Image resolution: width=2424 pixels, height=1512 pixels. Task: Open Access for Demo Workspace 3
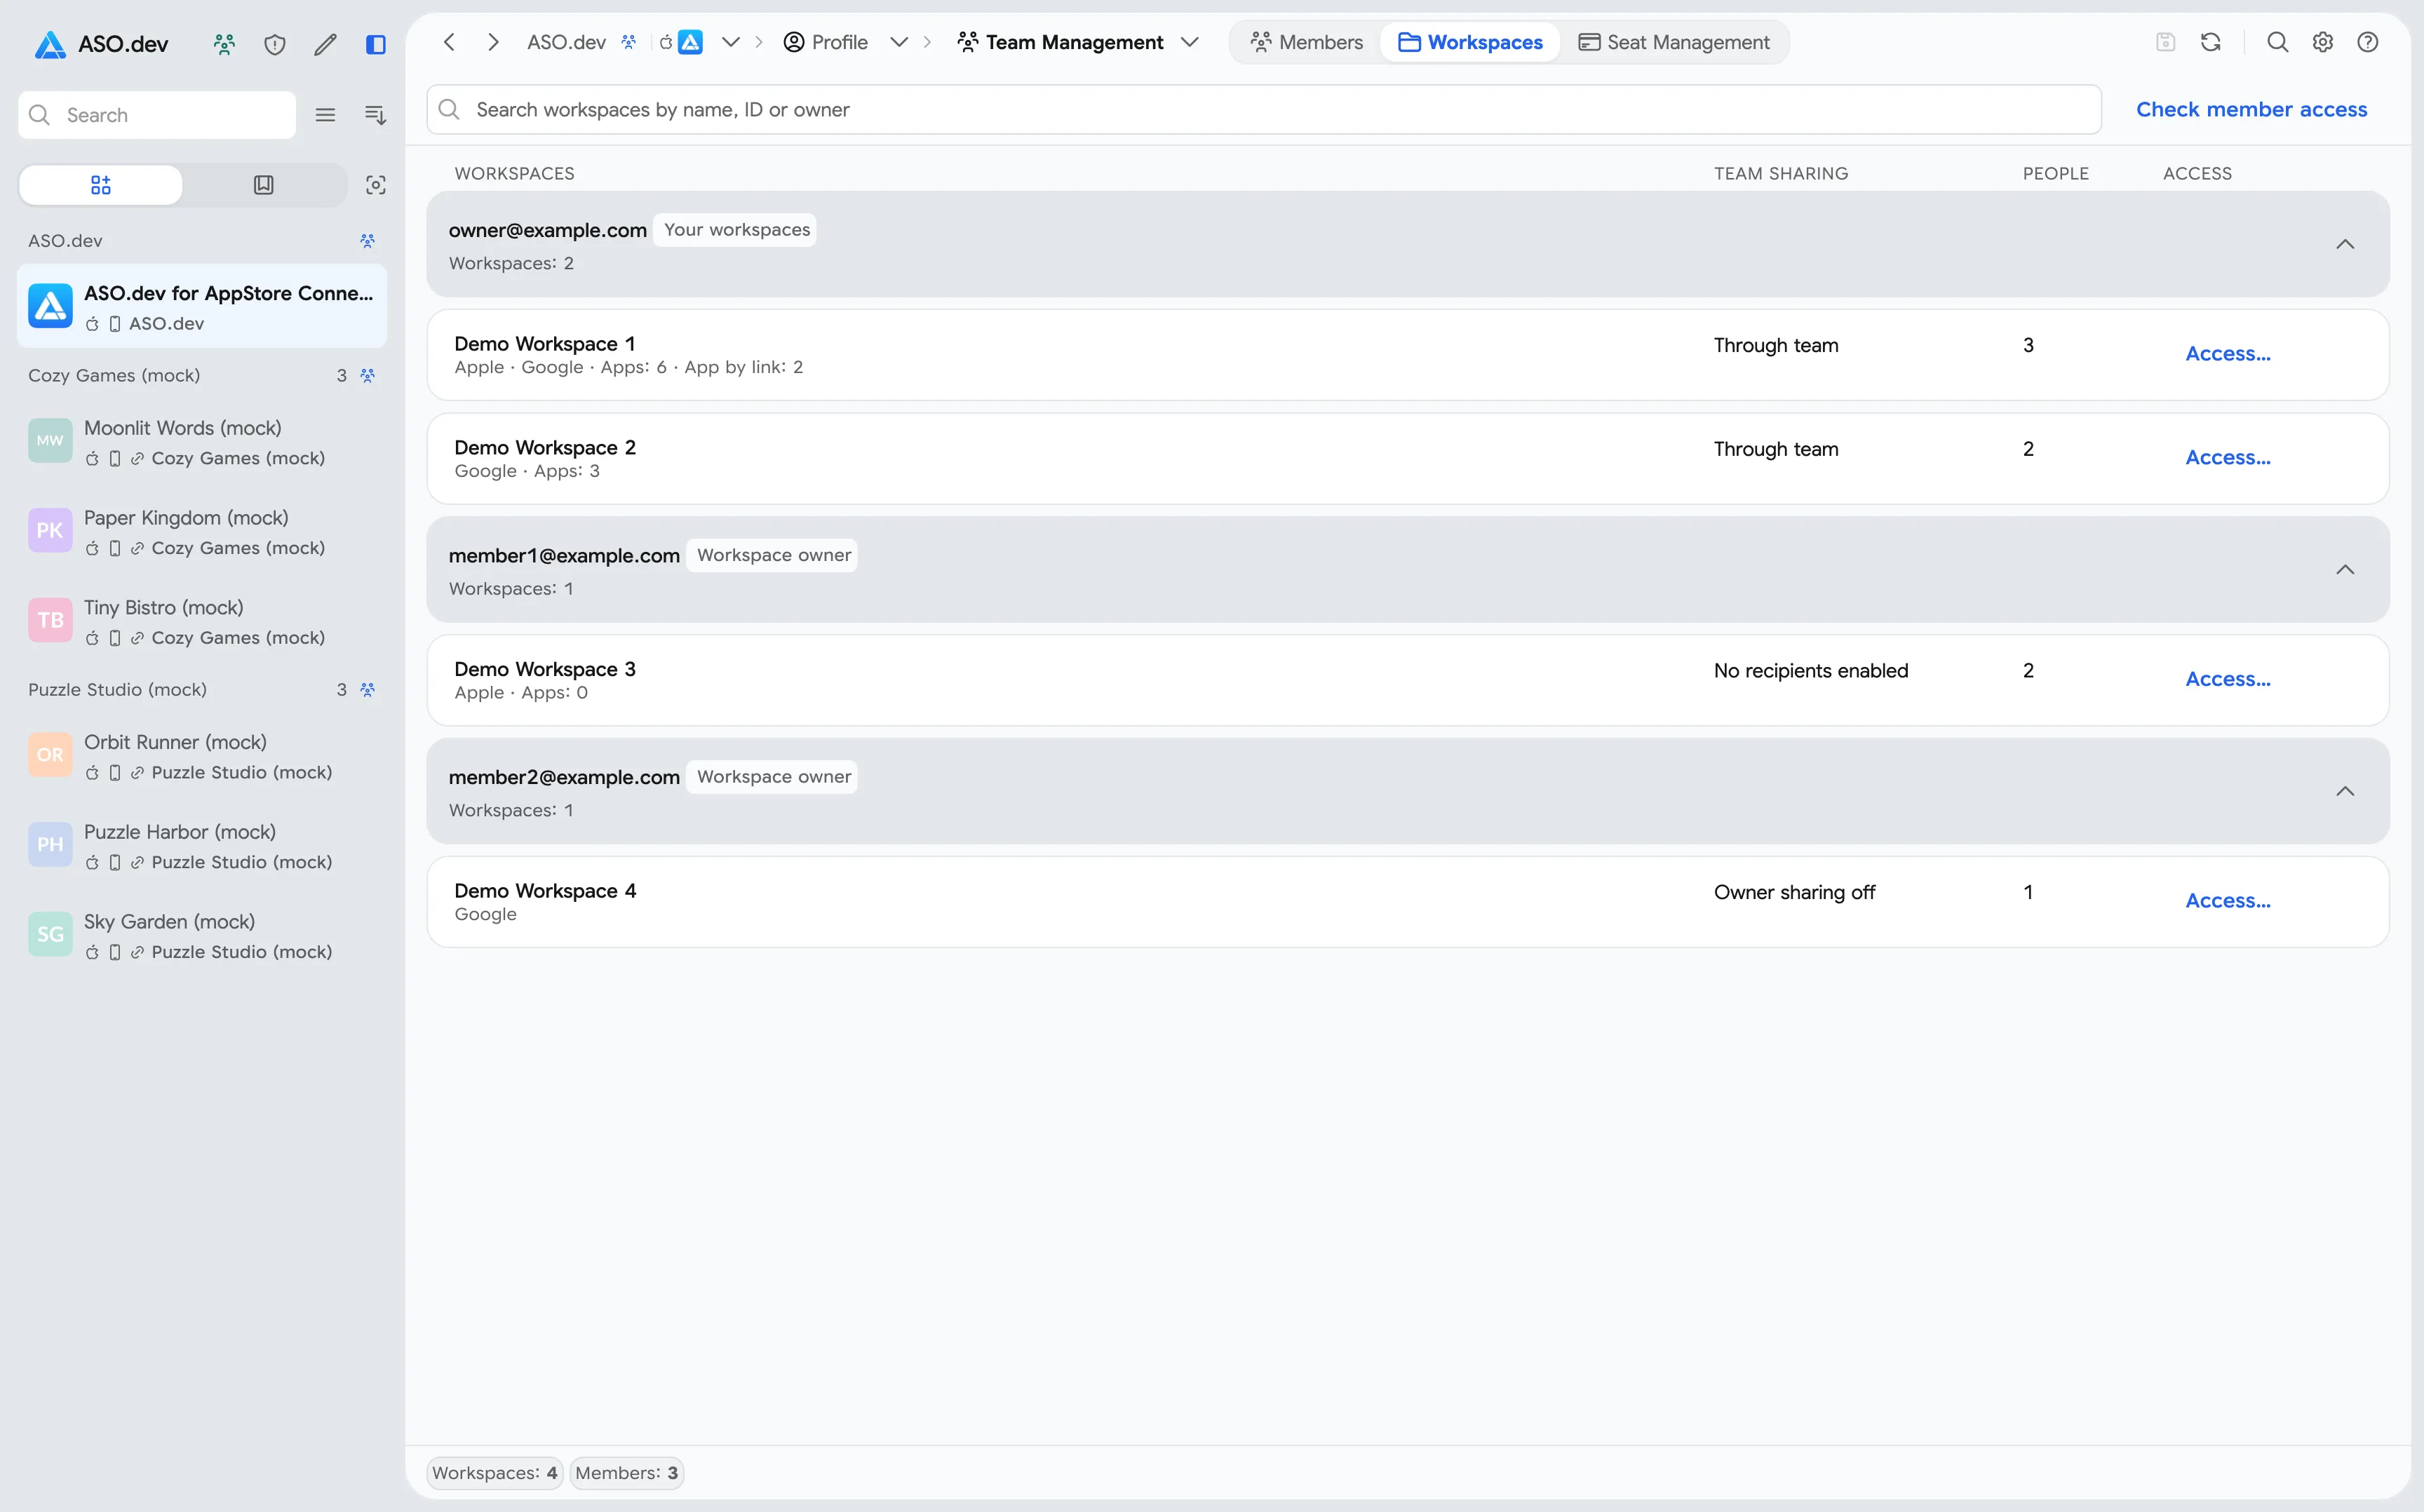(x=2228, y=679)
